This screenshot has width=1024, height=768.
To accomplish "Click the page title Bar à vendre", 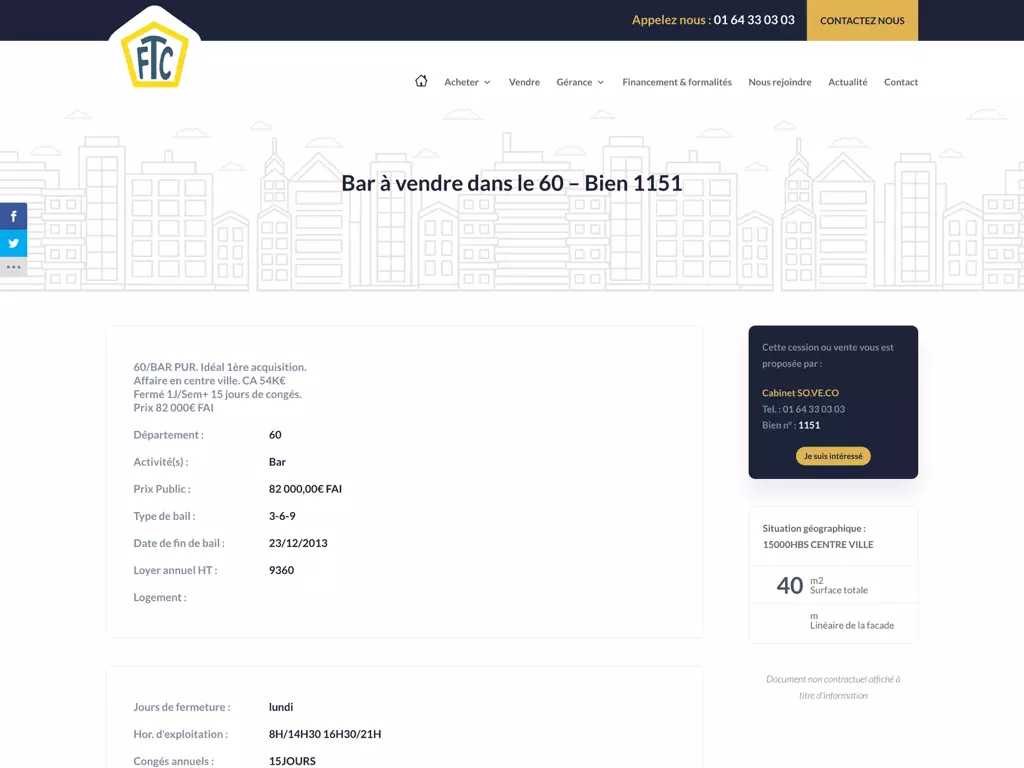I will (x=512, y=183).
